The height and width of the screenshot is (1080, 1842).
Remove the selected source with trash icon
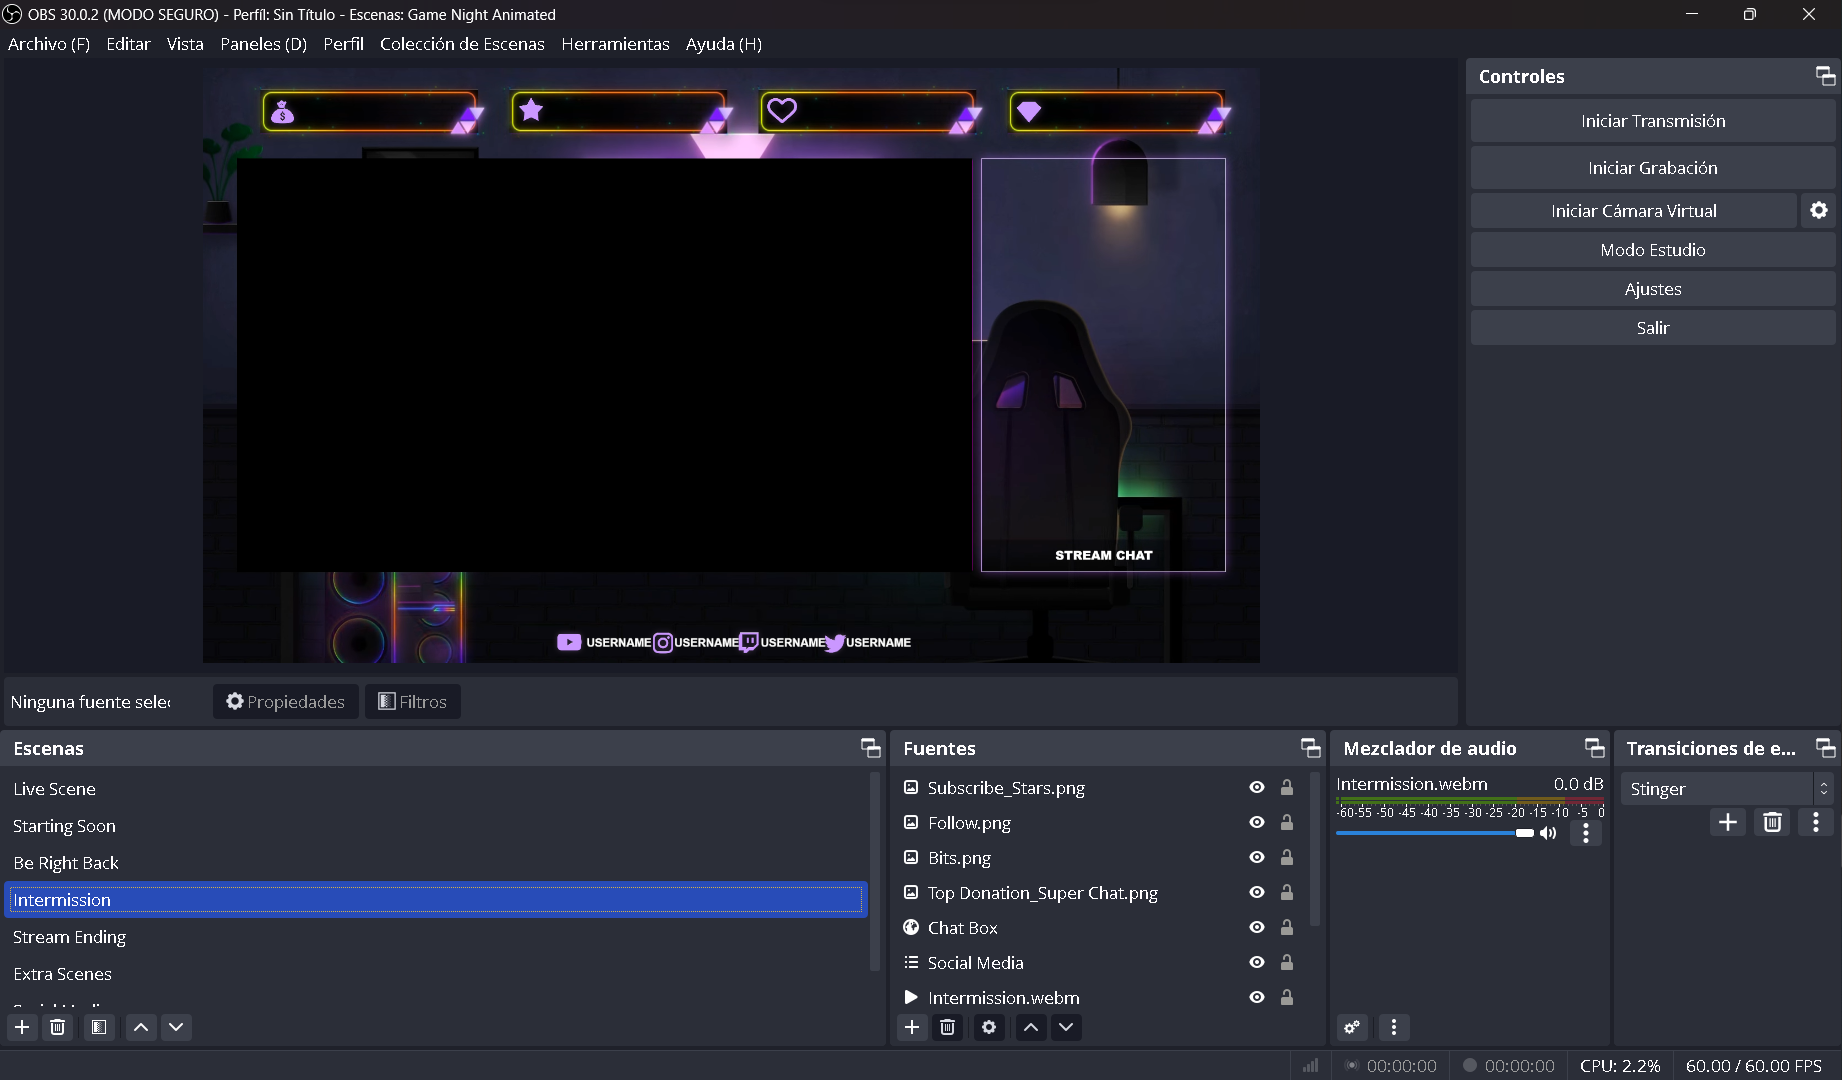tap(948, 1027)
